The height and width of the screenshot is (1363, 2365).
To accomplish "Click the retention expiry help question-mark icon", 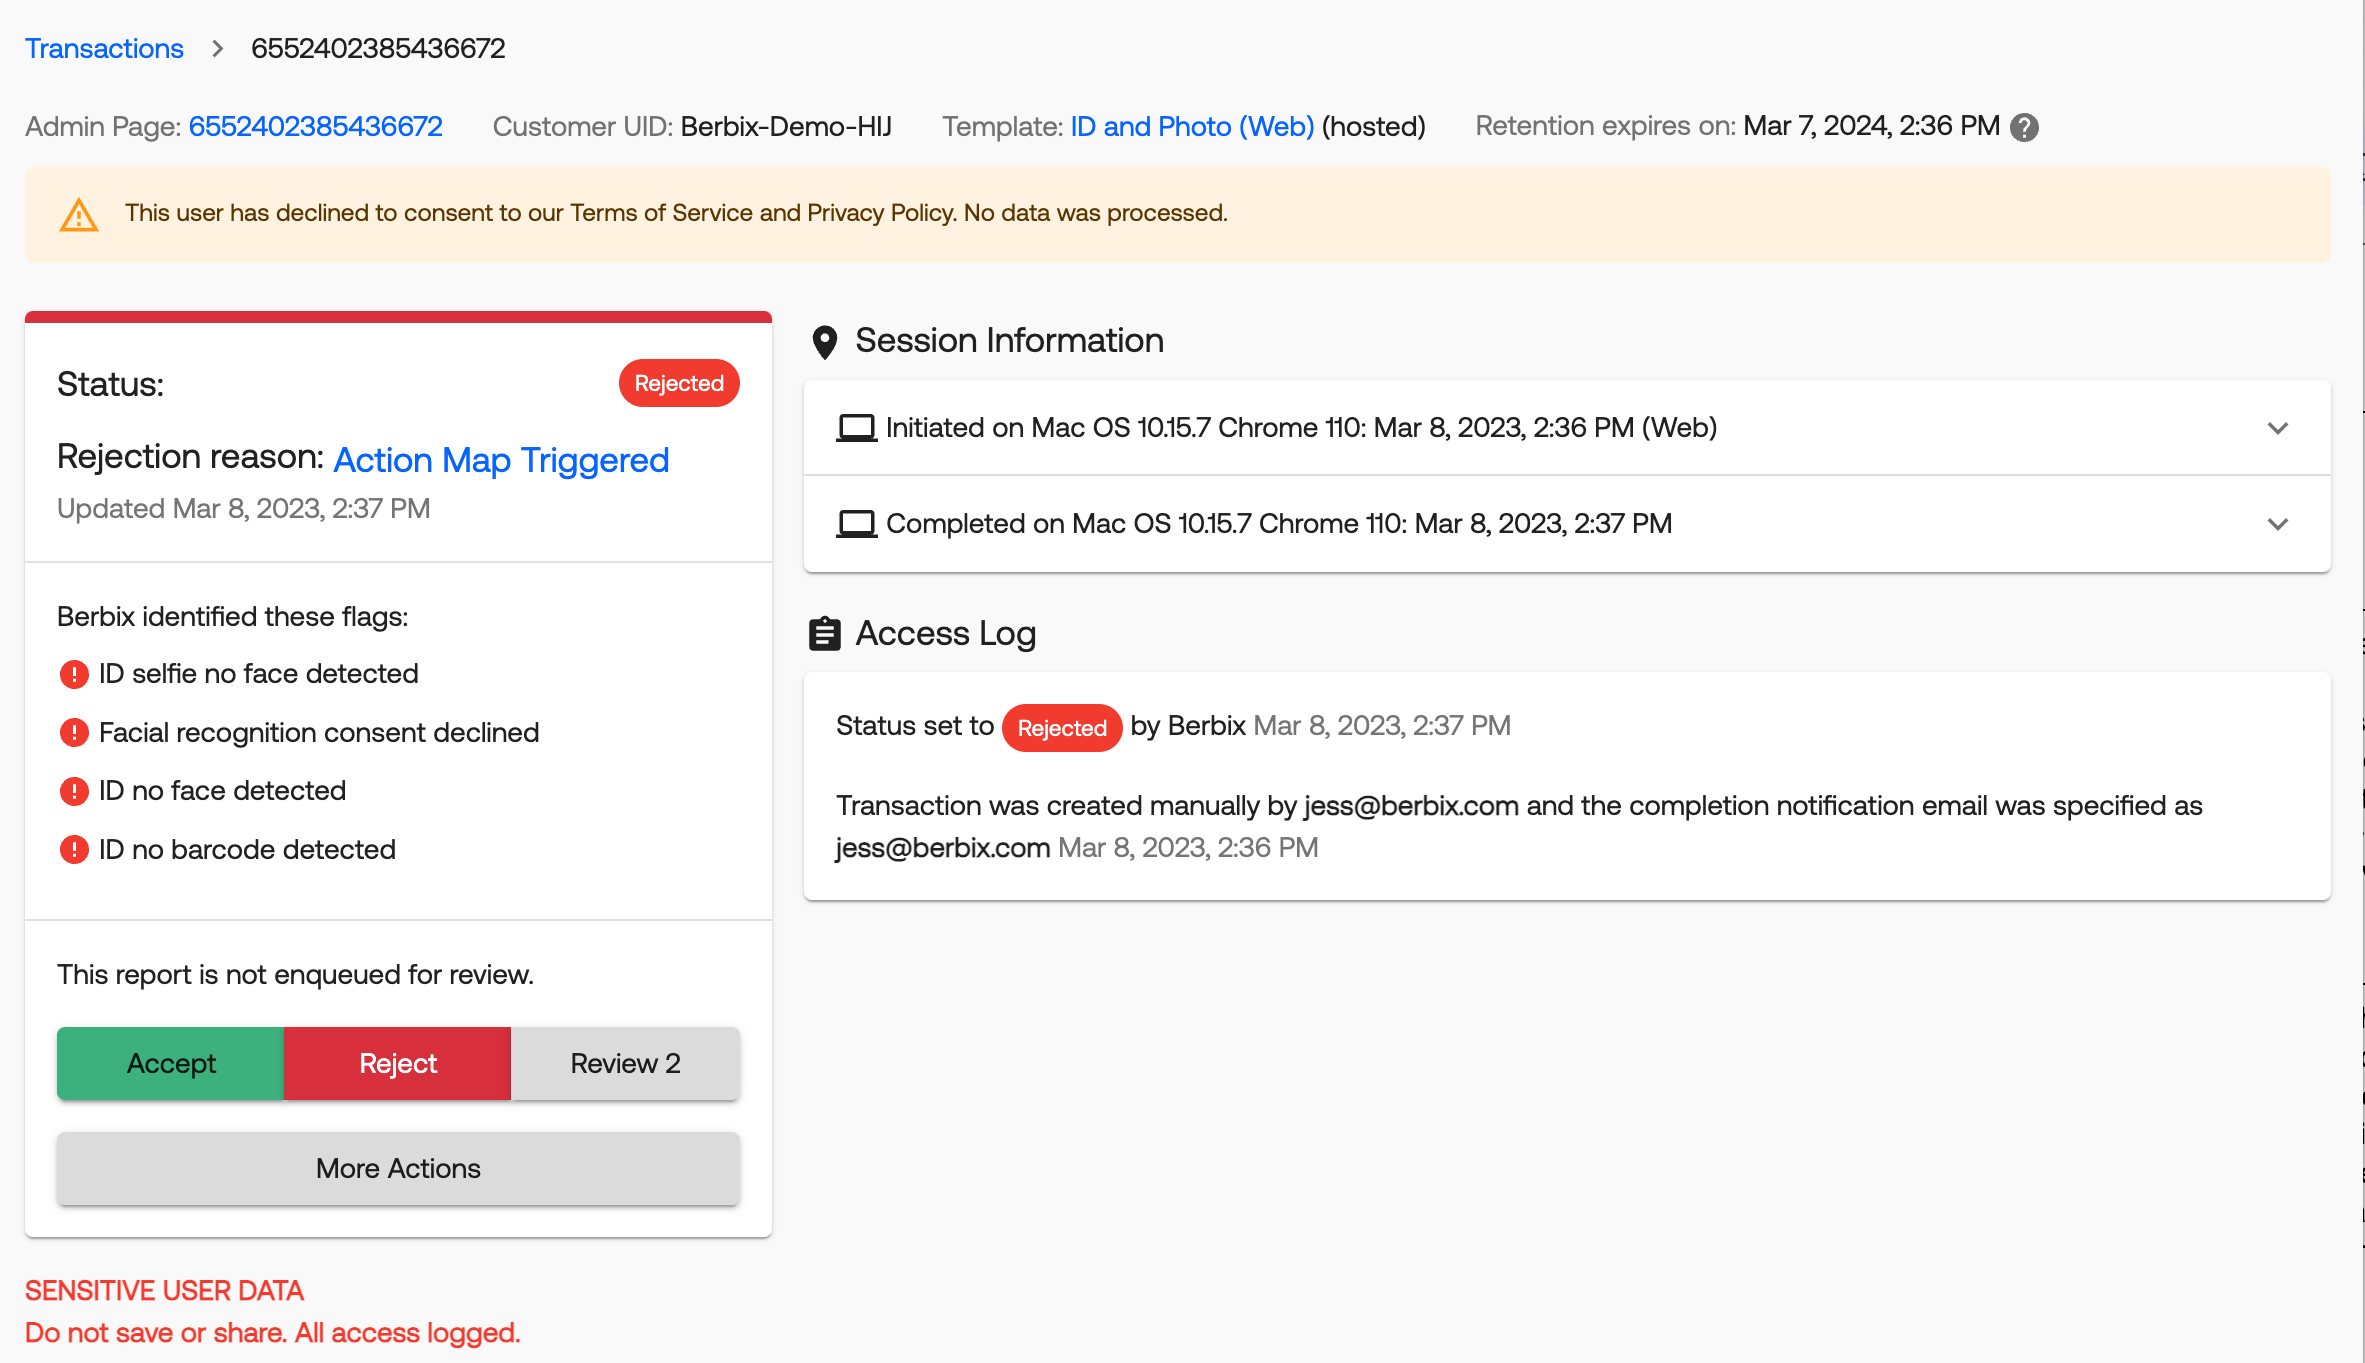I will coord(2024,127).
